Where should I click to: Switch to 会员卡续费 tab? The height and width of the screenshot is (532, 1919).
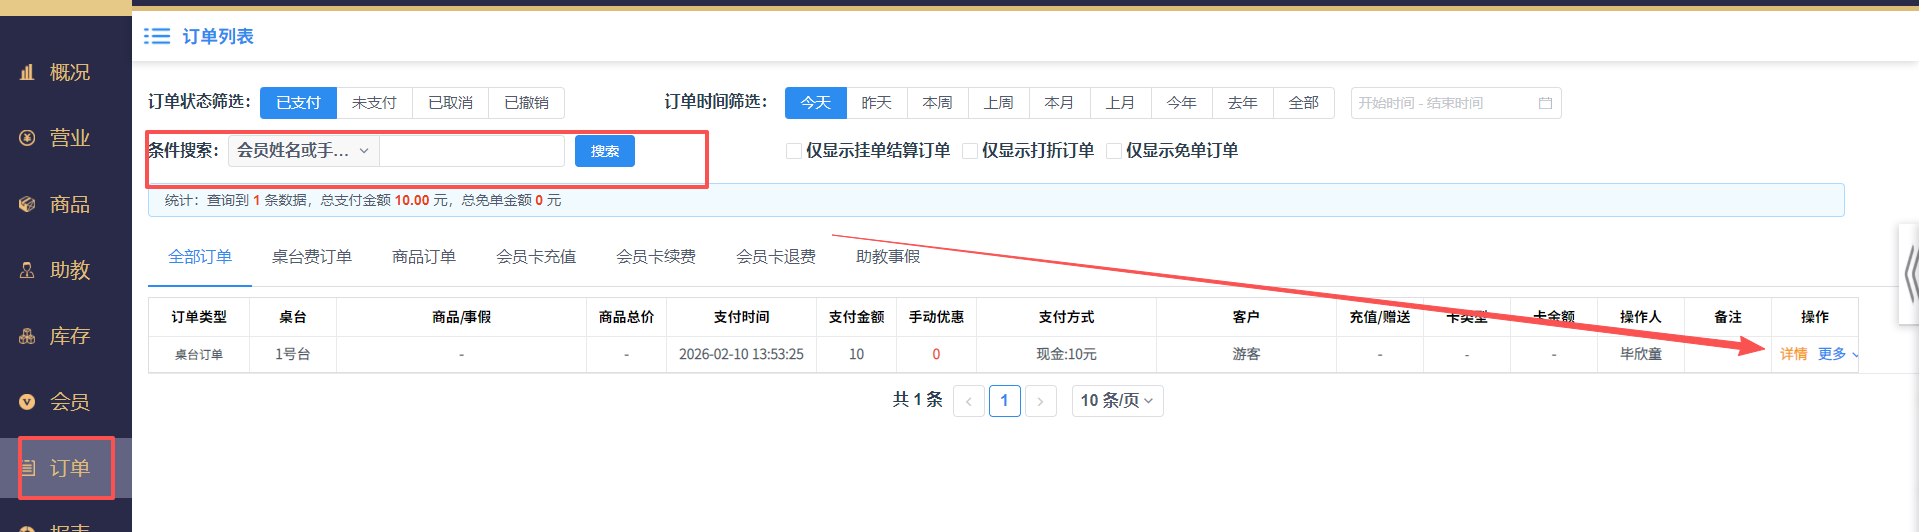(x=656, y=257)
